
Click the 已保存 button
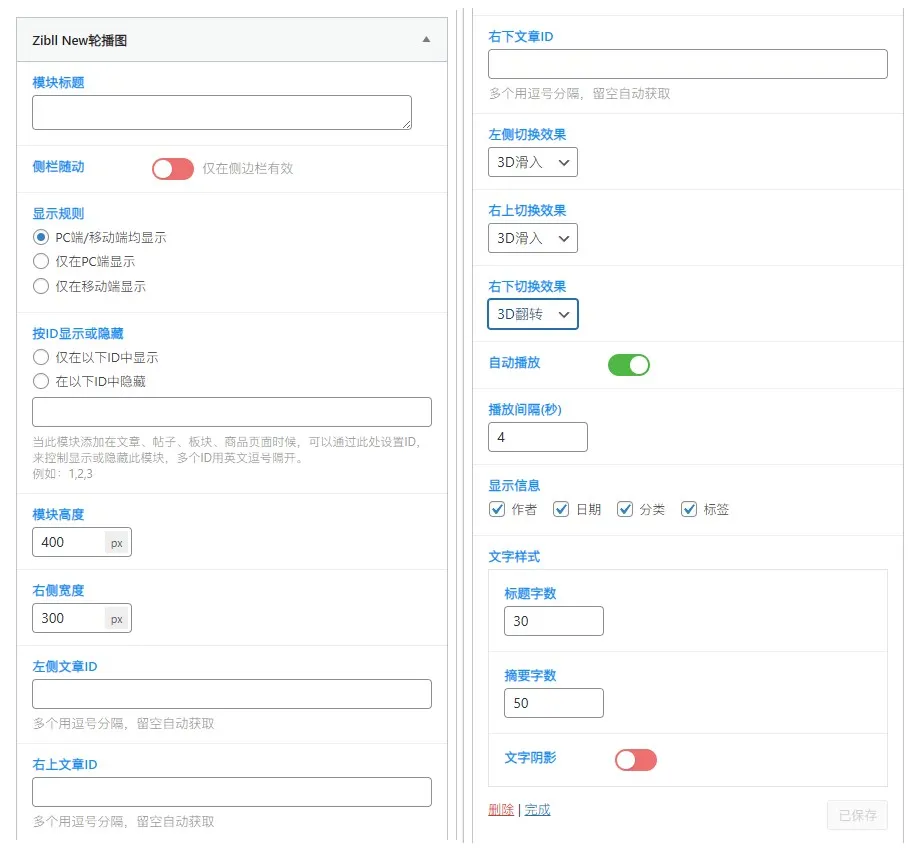click(856, 815)
